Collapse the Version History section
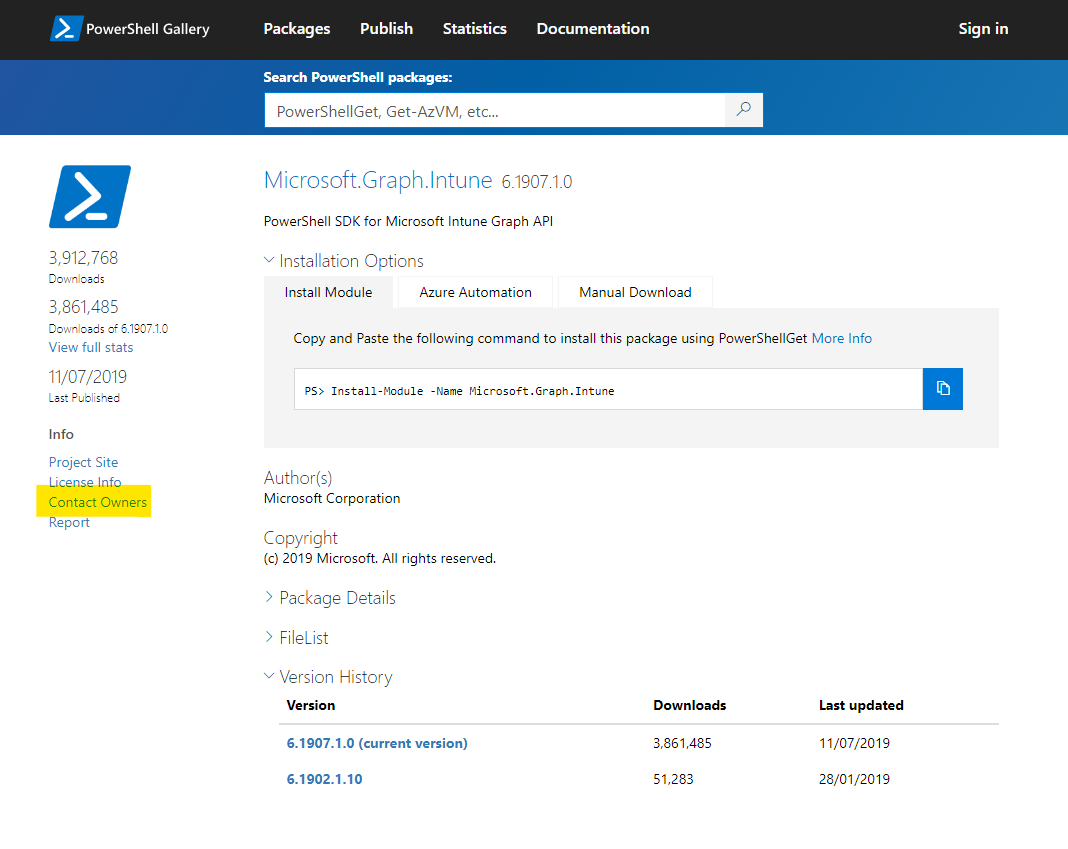Screen dimensions: 1068x849 (x=328, y=677)
